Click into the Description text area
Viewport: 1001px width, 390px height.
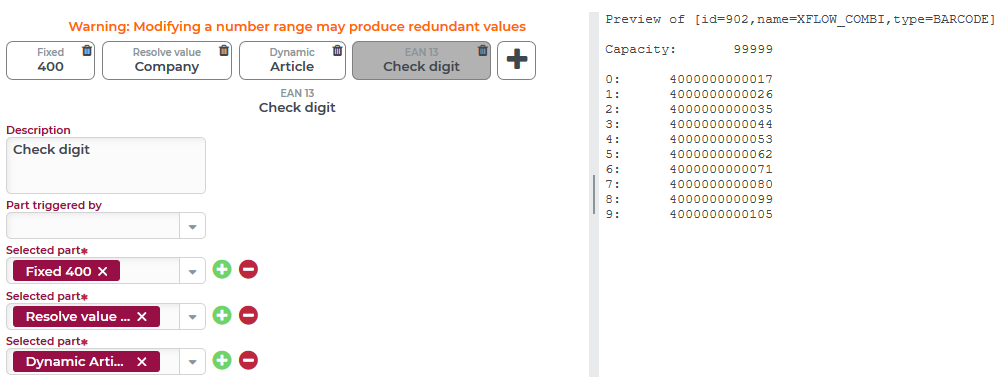click(106, 165)
